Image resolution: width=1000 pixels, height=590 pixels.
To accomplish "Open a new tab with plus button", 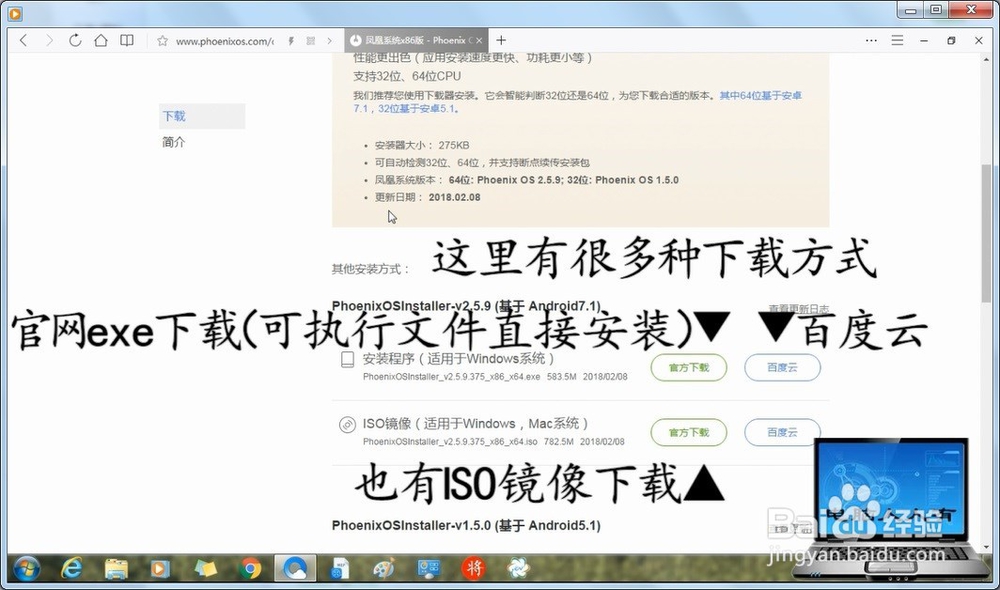I will click(x=501, y=40).
